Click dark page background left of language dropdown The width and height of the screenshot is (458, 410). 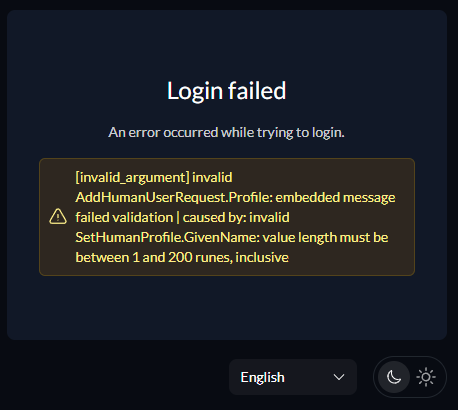tap(113, 377)
